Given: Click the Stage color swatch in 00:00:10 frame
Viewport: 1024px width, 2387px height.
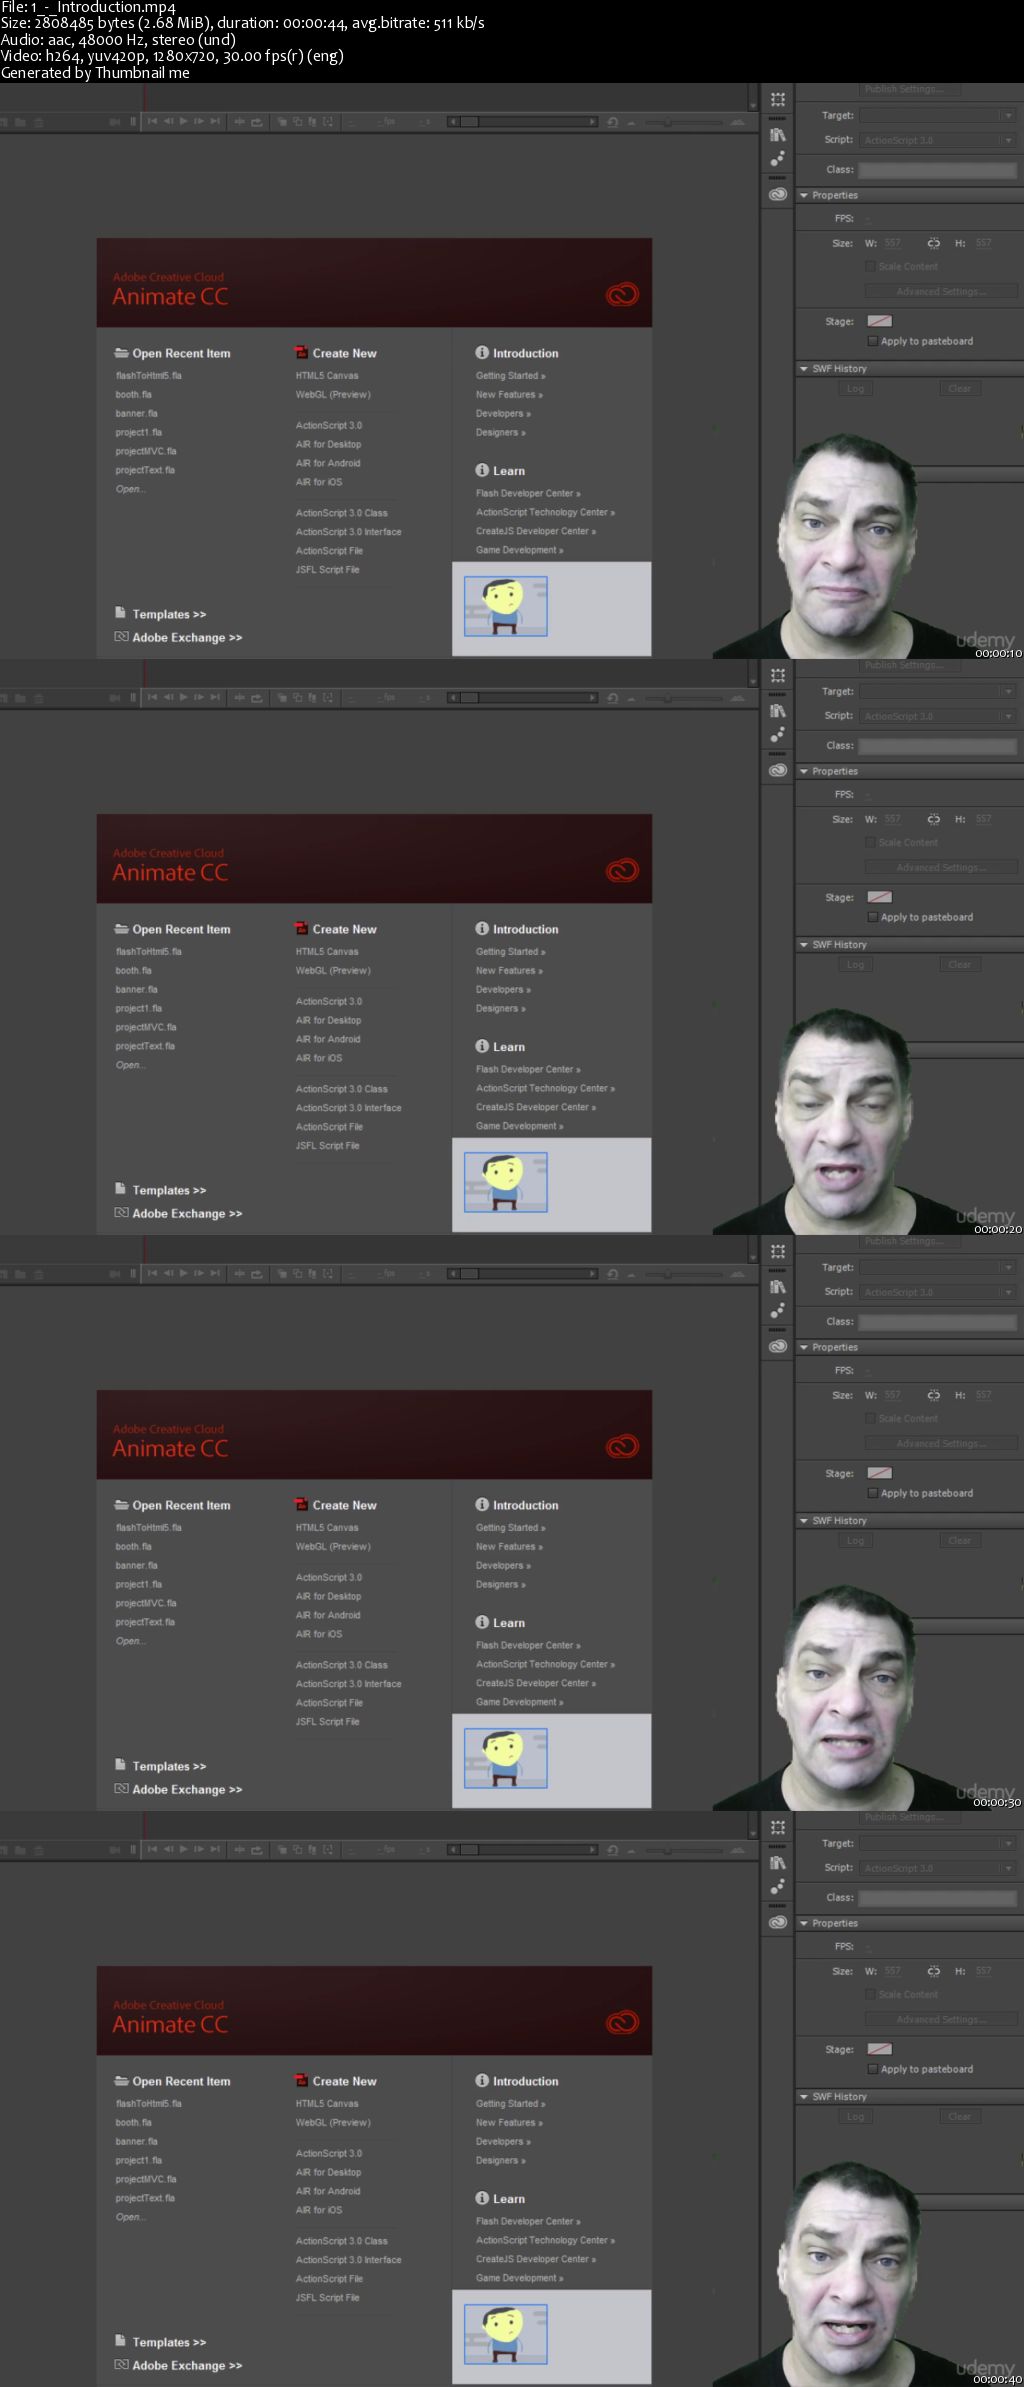Looking at the screenshot, I should coord(879,321).
